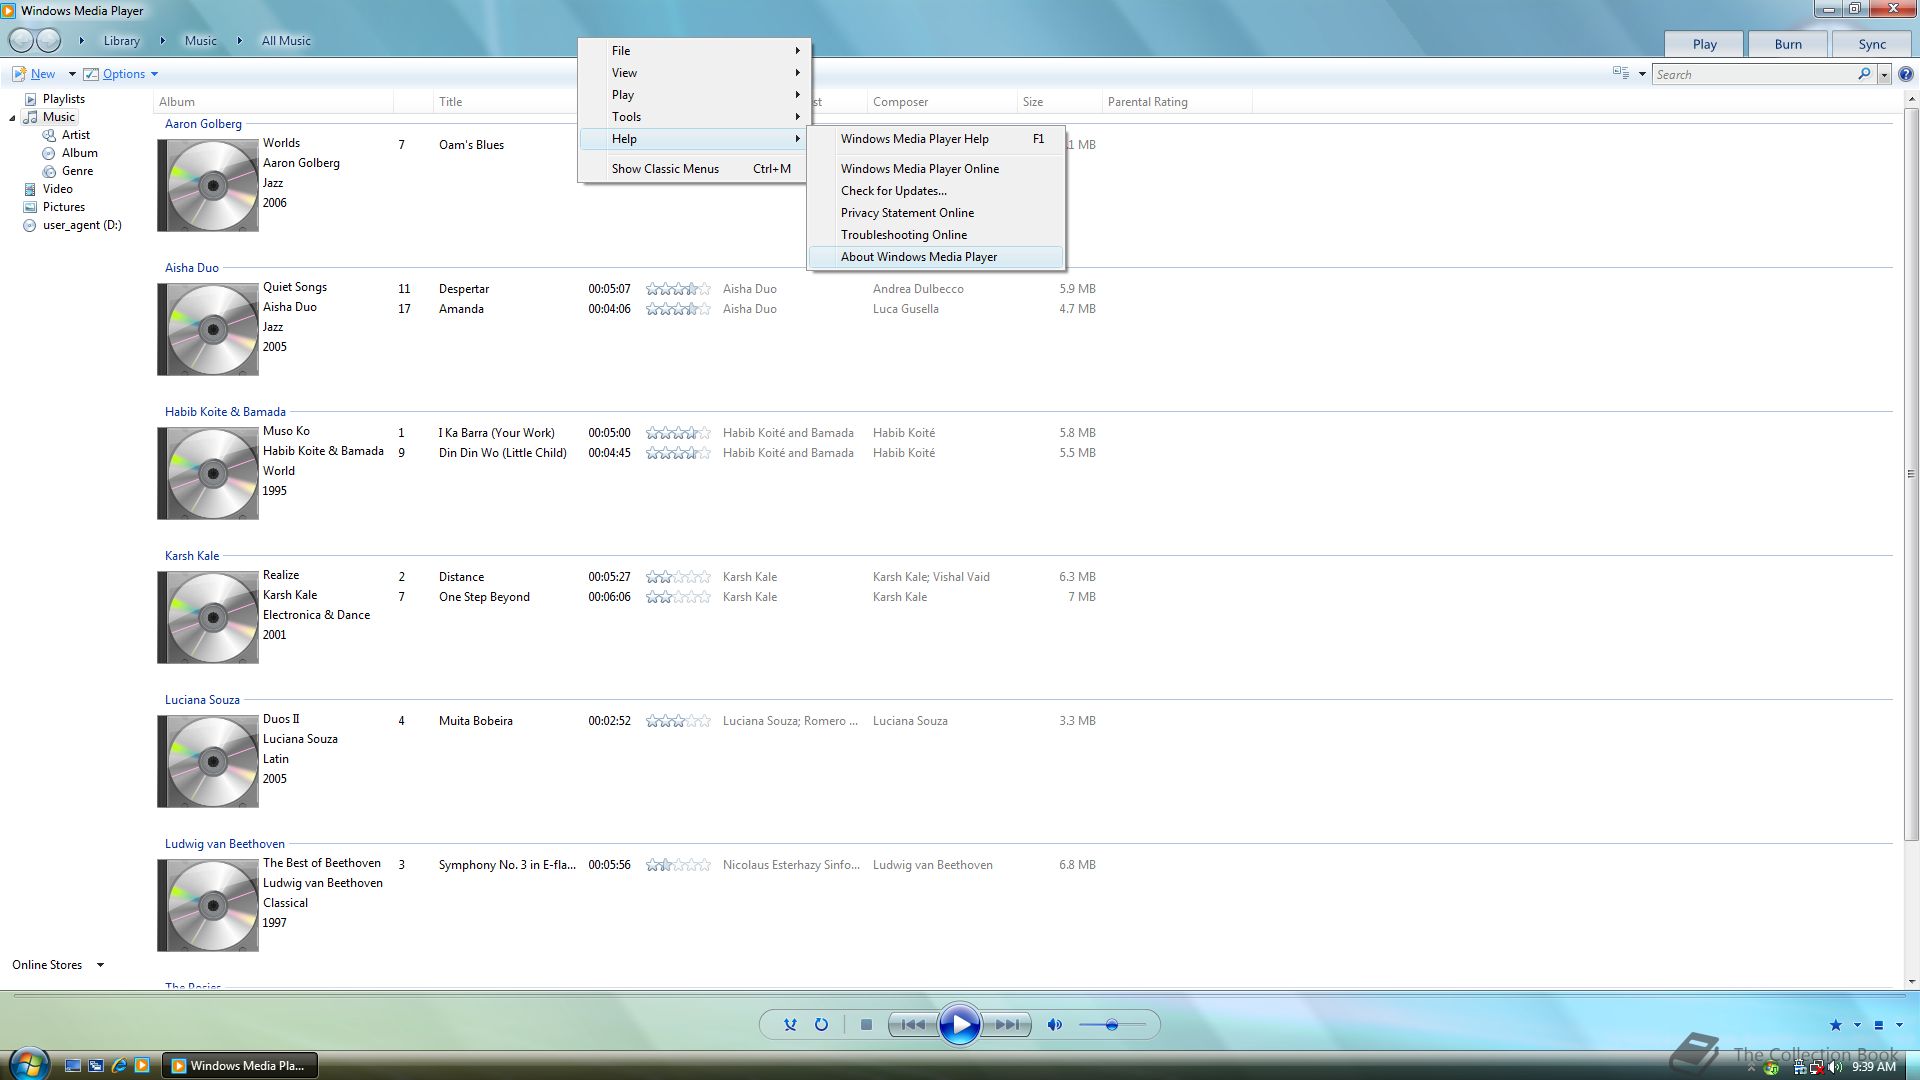Click the stop playback button

coord(867,1025)
